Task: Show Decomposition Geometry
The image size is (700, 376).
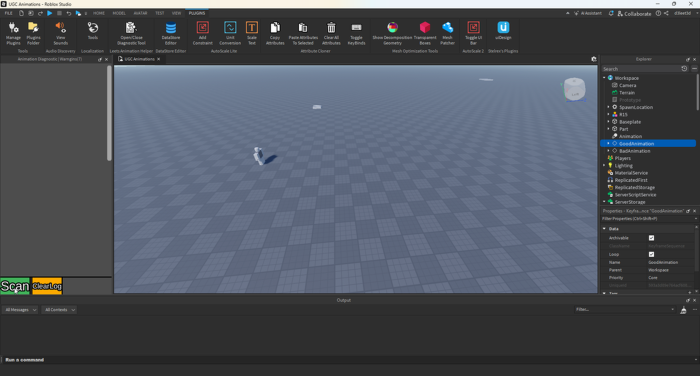Action: tap(392, 33)
